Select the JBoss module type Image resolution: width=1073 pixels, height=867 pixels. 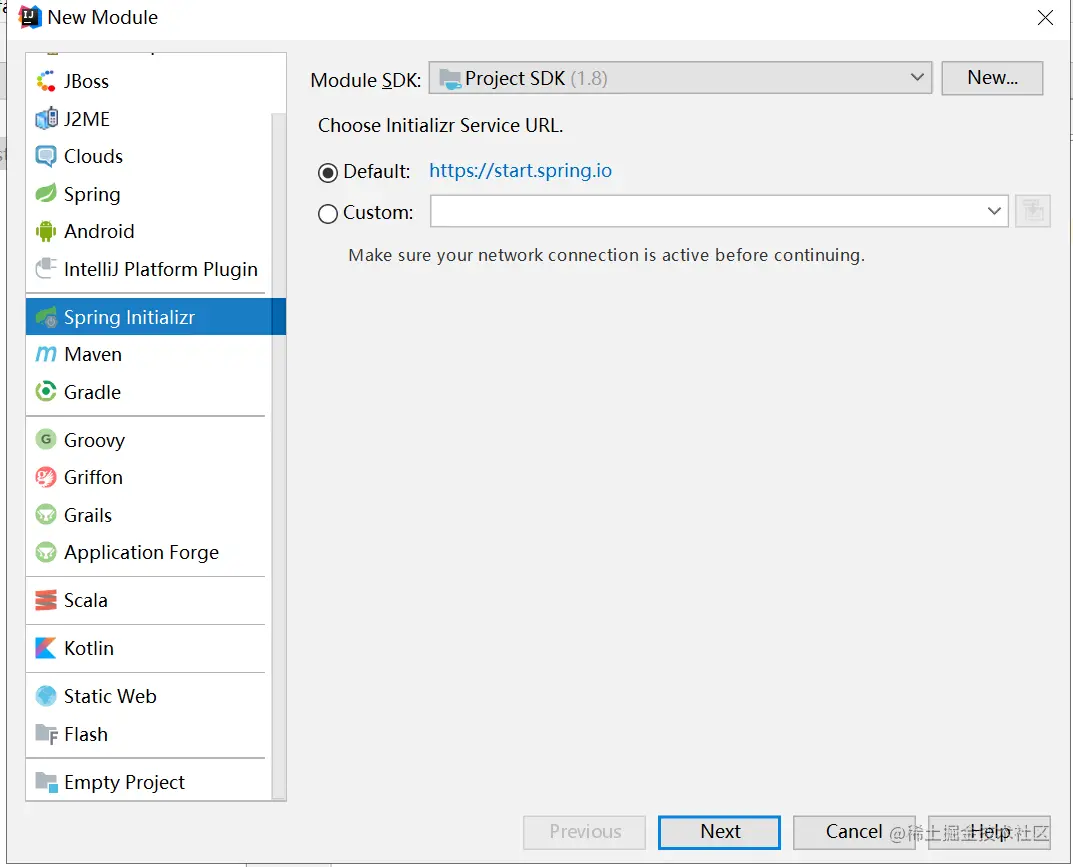point(148,81)
